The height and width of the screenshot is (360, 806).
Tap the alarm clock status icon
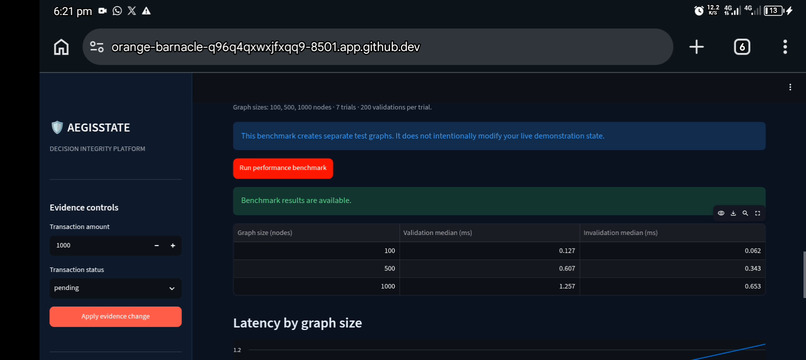pos(699,10)
